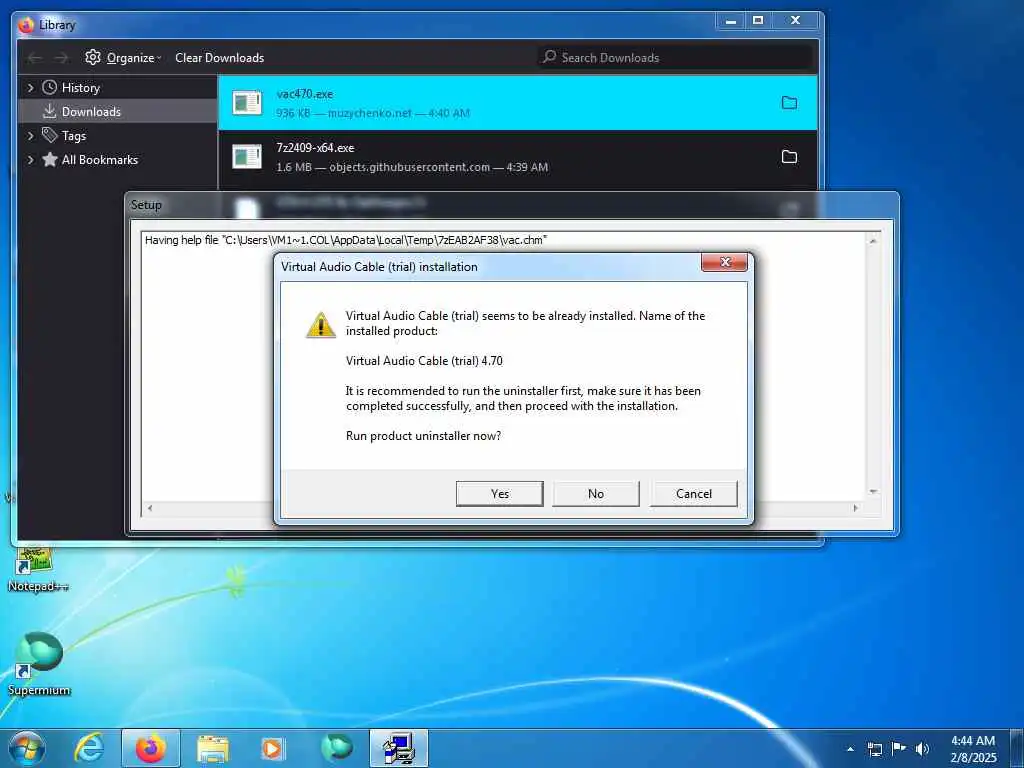This screenshot has width=1024, height=768.
Task: Click the Setup log scroll up arrow
Action: point(873,241)
